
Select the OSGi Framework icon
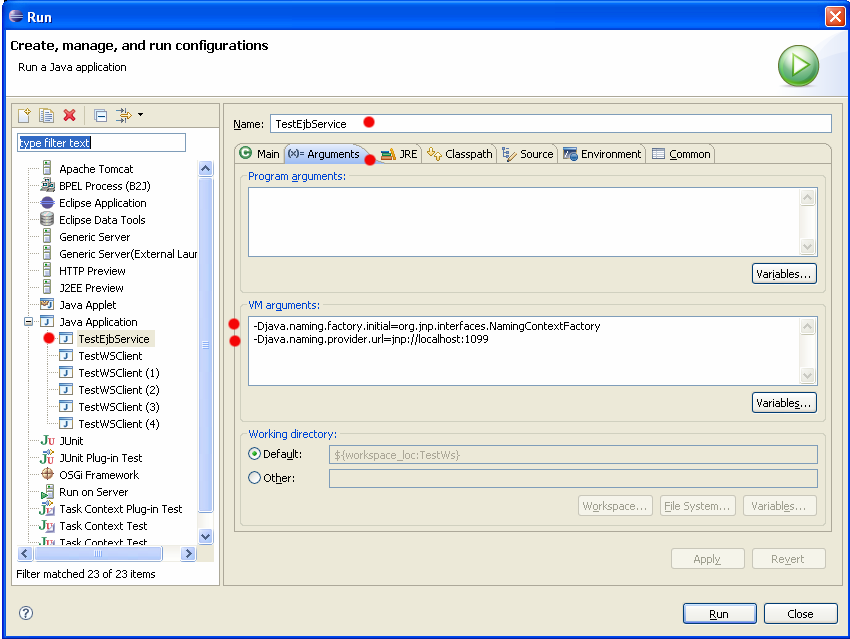click(x=48, y=474)
